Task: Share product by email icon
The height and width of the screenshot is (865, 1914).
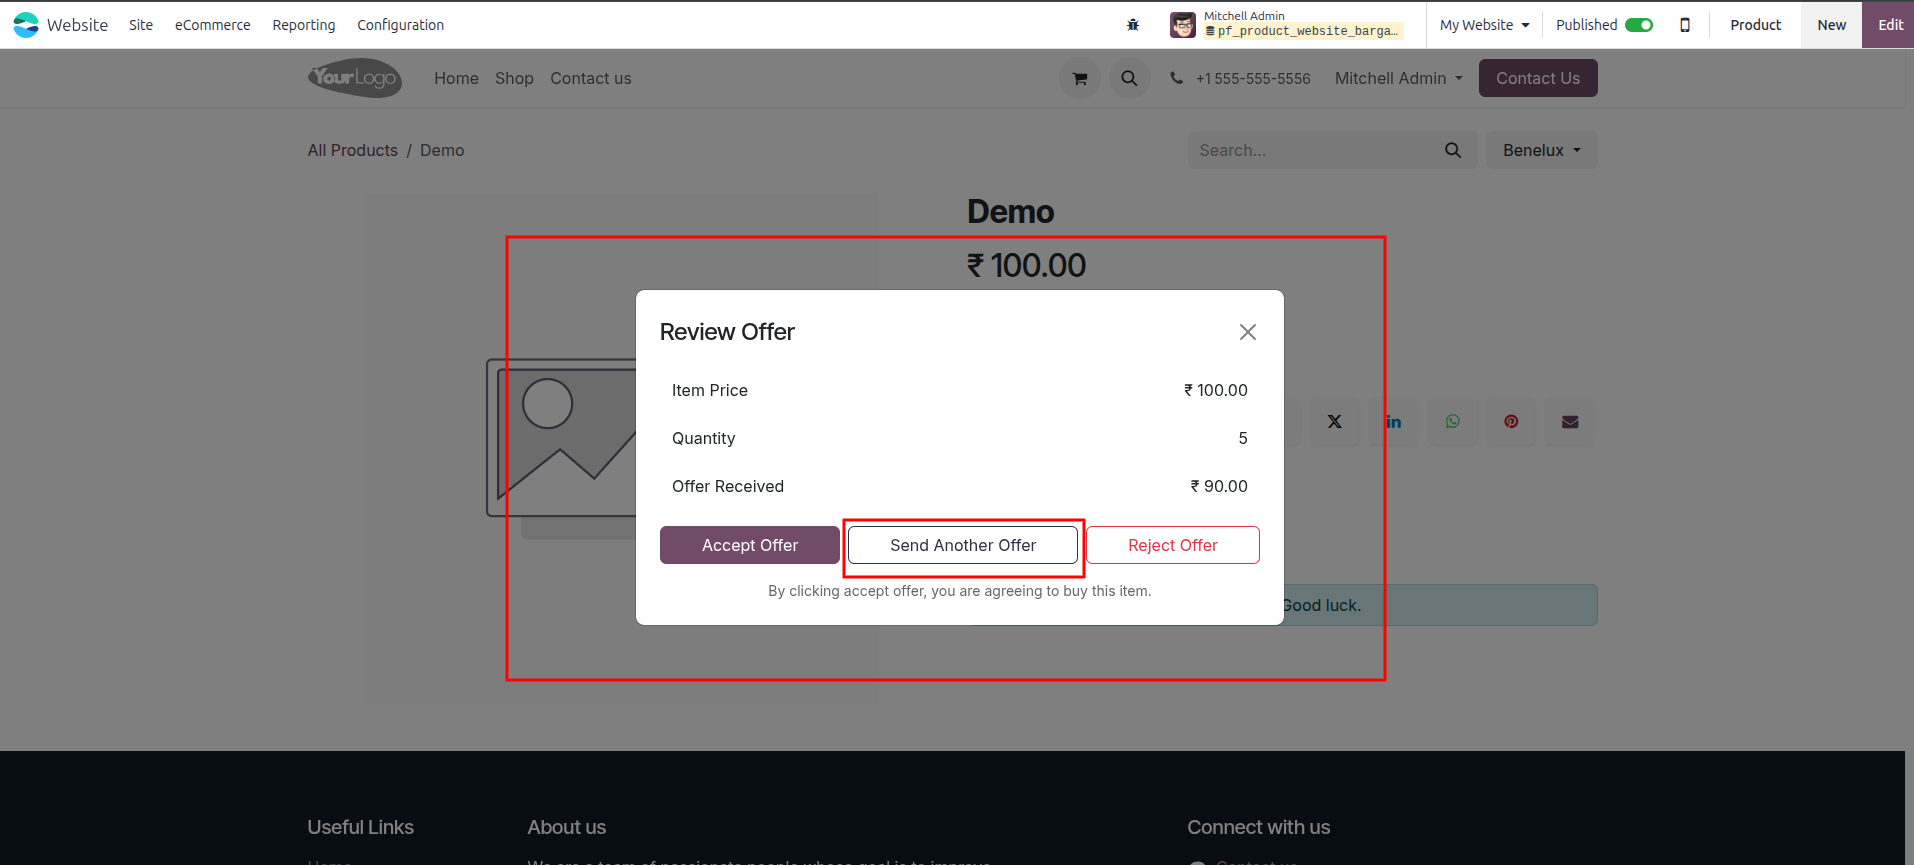Action: click(x=1570, y=422)
